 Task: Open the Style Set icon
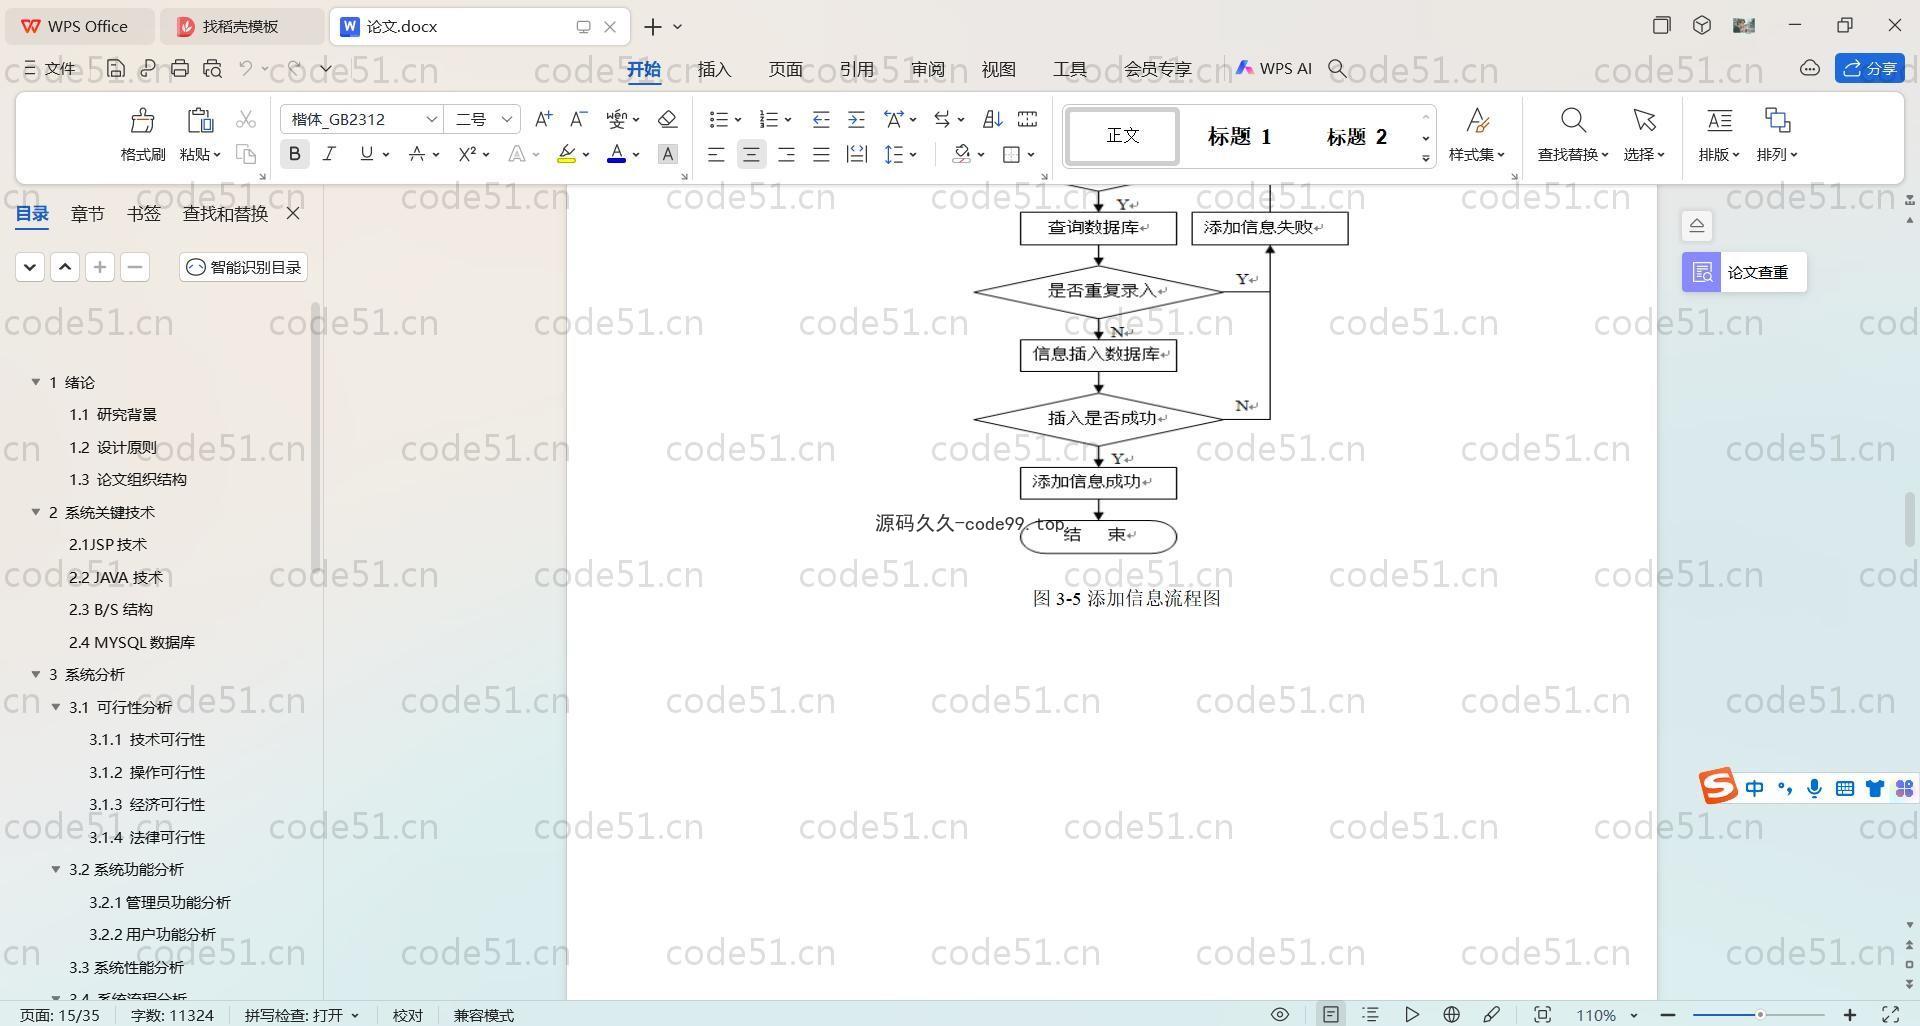(x=1477, y=121)
